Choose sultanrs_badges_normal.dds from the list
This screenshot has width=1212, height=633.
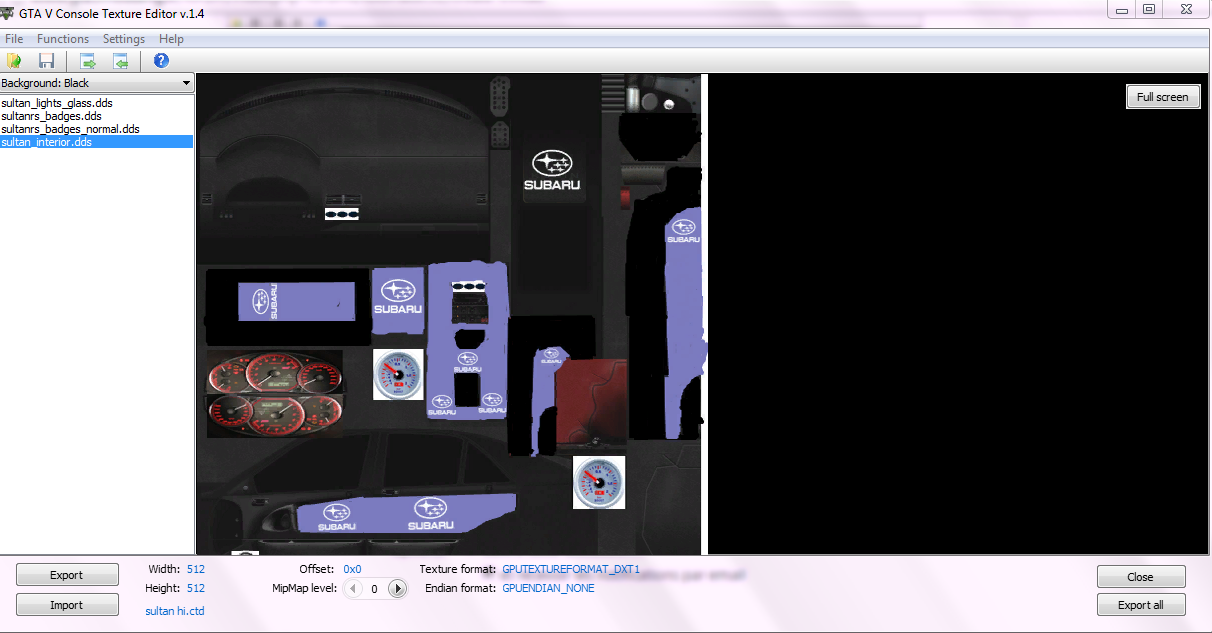tap(70, 129)
